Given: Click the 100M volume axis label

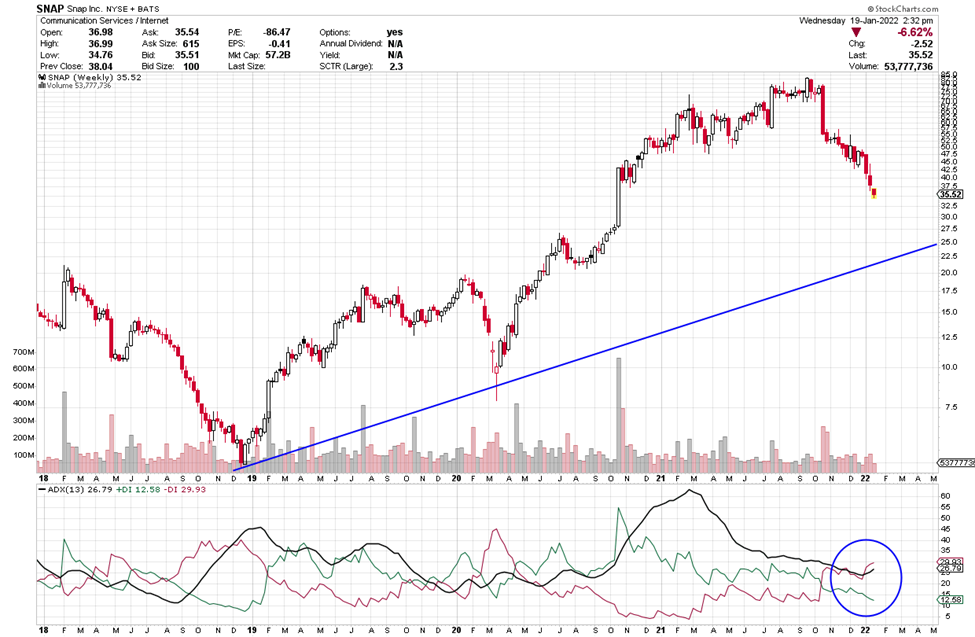Looking at the screenshot, I should pos(23,455).
